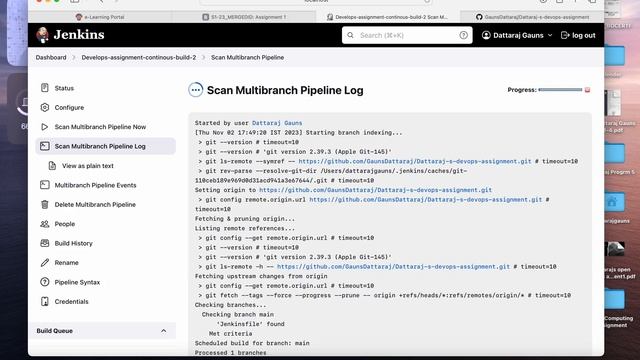This screenshot has width=640, height=360.
Task: Click the in-progress ellipsis status icon
Action: (196, 90)
